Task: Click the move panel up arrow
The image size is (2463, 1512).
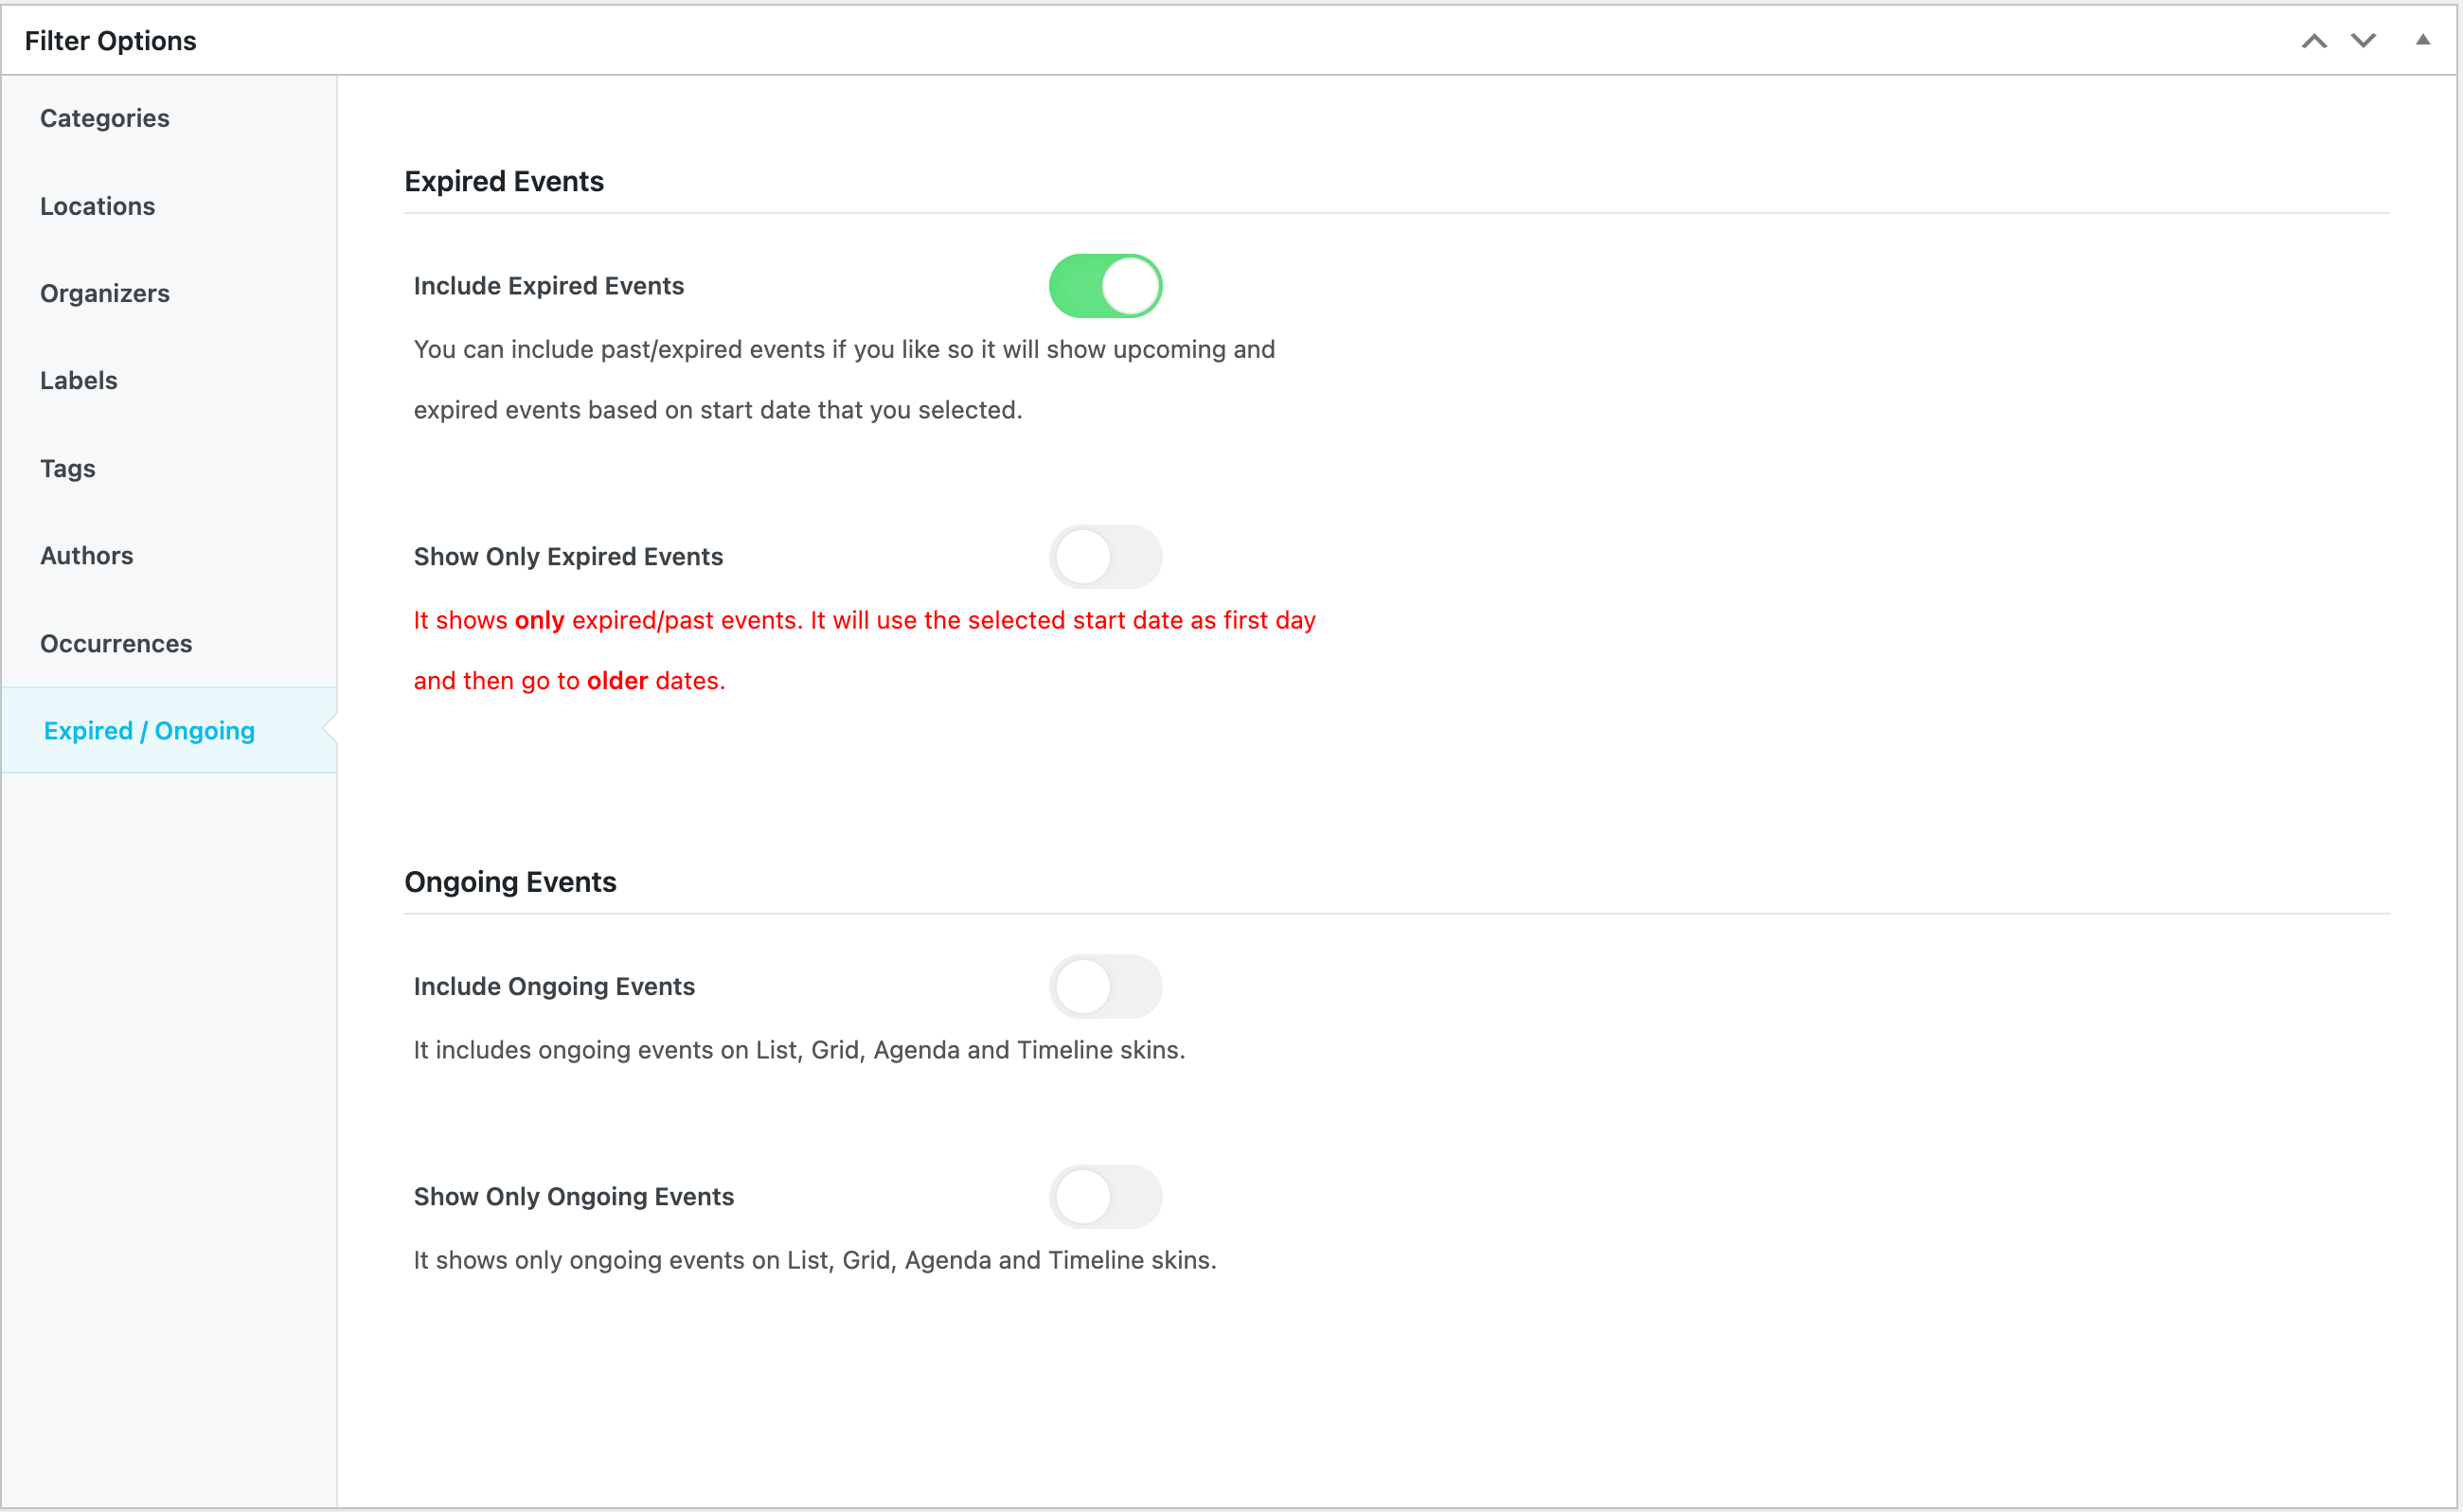Action: [x=2313, y=41]
